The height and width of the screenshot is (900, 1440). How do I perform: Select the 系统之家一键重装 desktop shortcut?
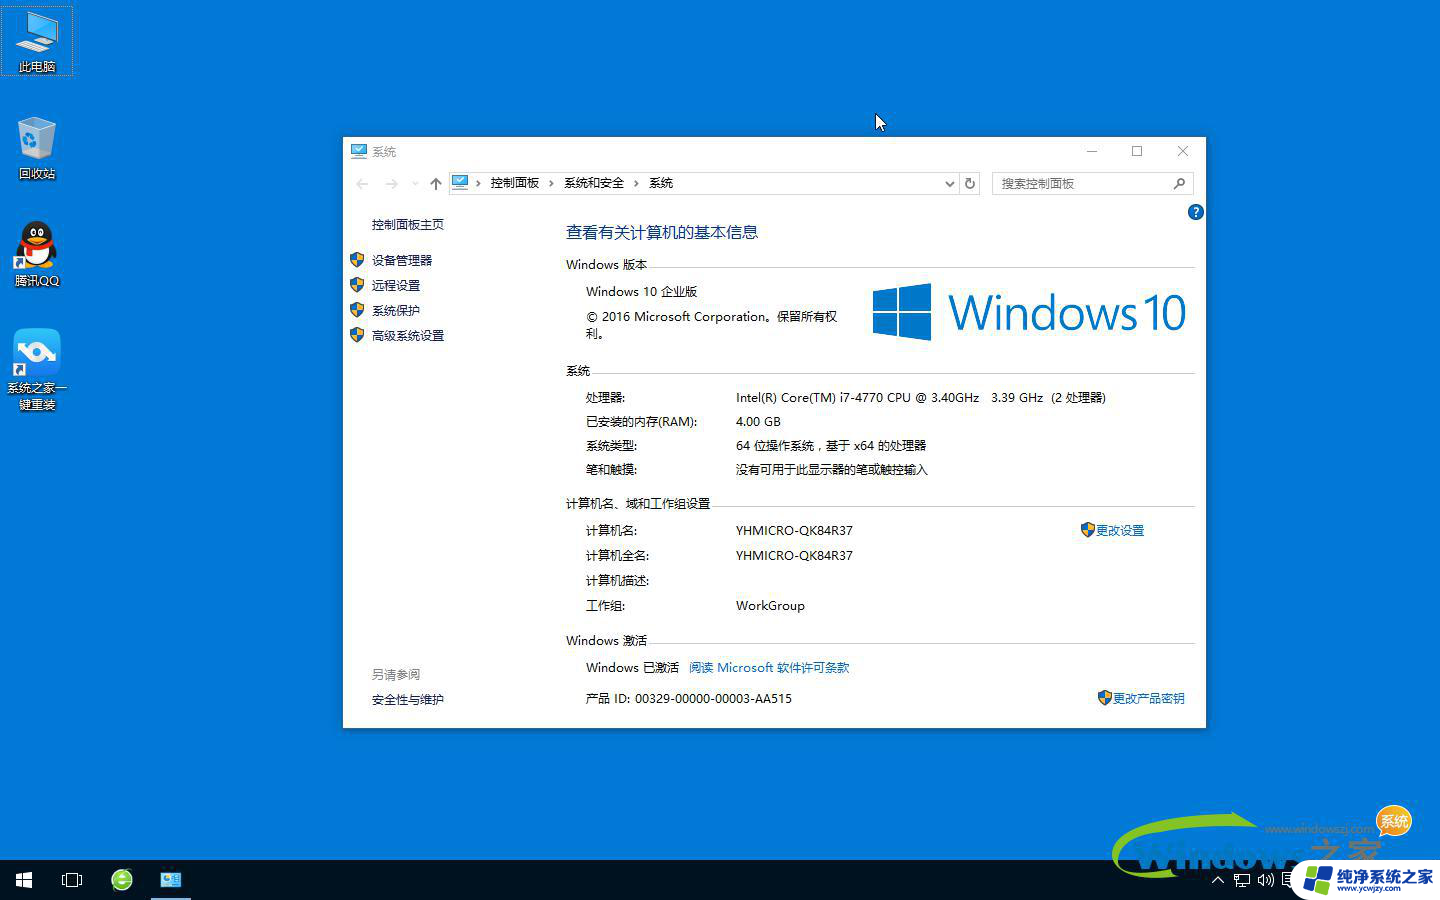(37, 369)
